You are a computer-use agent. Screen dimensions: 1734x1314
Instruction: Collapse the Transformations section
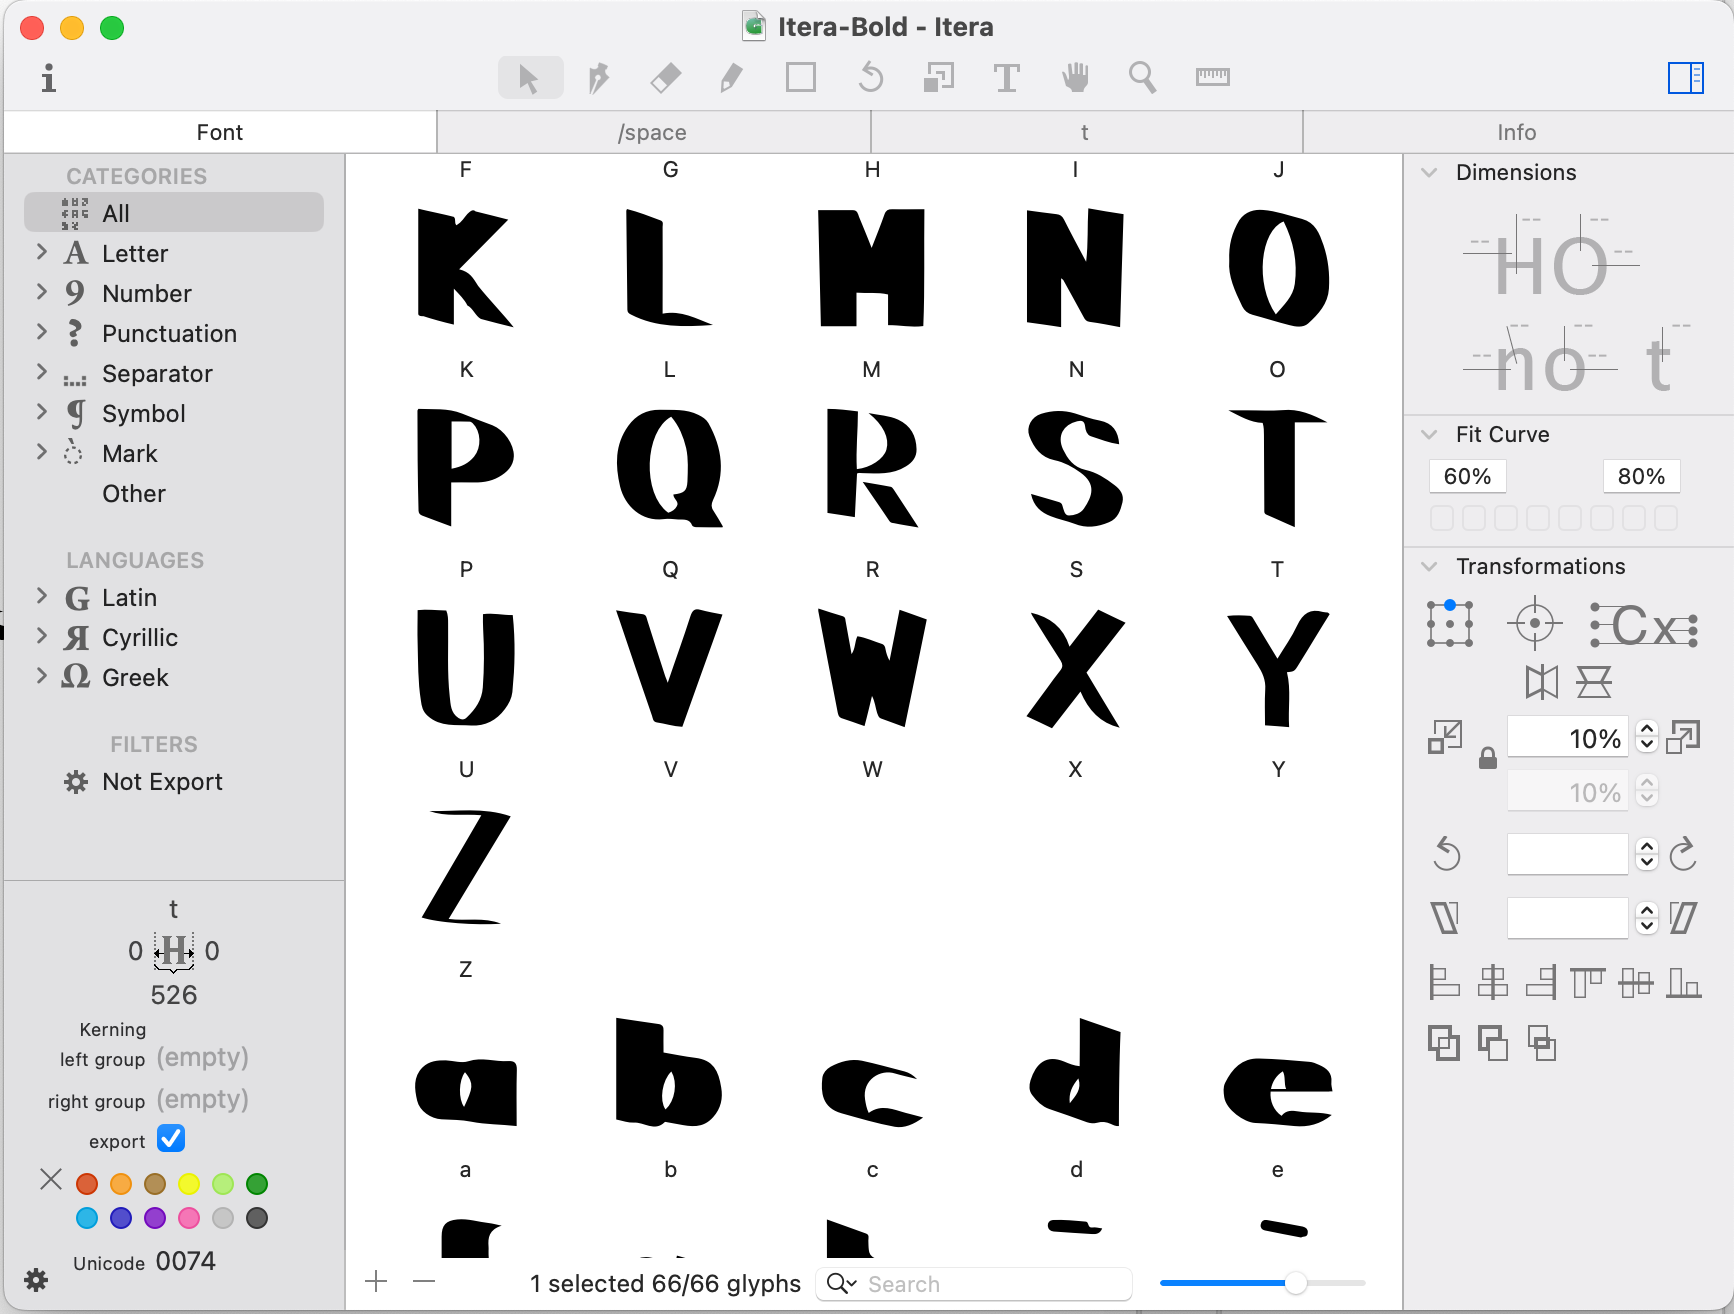[1430, 567]
